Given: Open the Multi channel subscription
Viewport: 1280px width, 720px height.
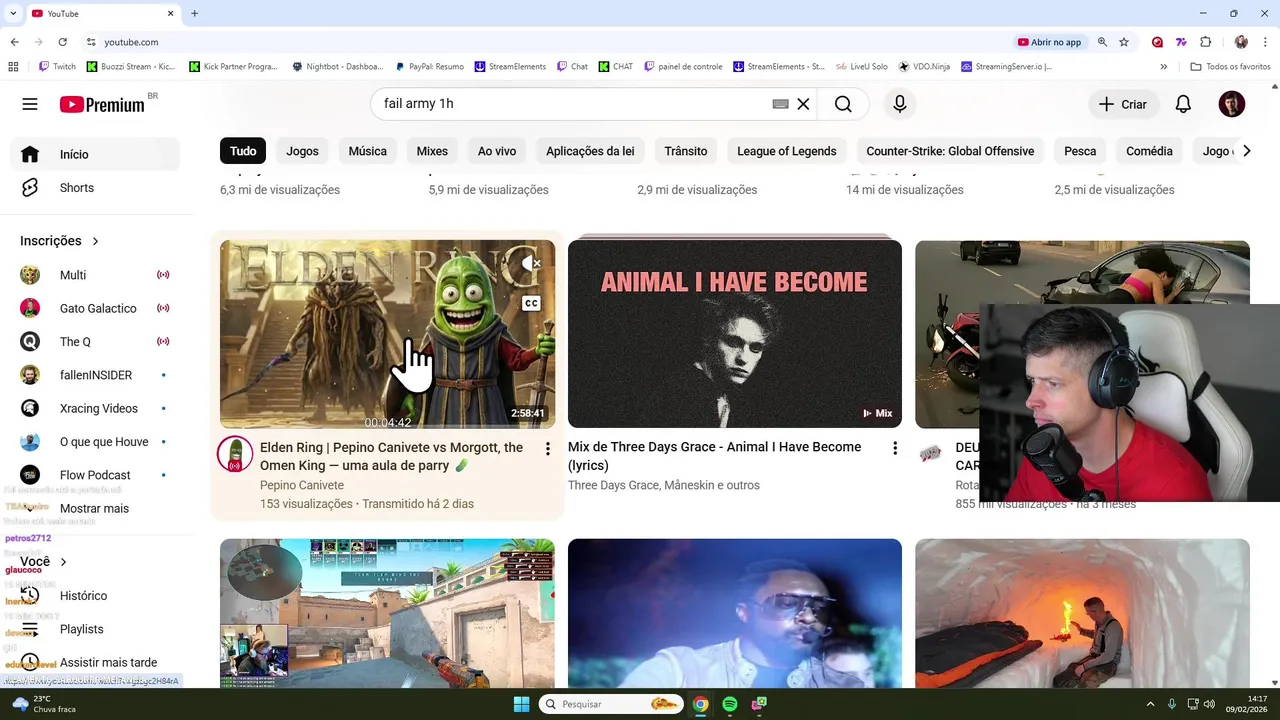Looking at the screenshot, I should click(95, 275).
